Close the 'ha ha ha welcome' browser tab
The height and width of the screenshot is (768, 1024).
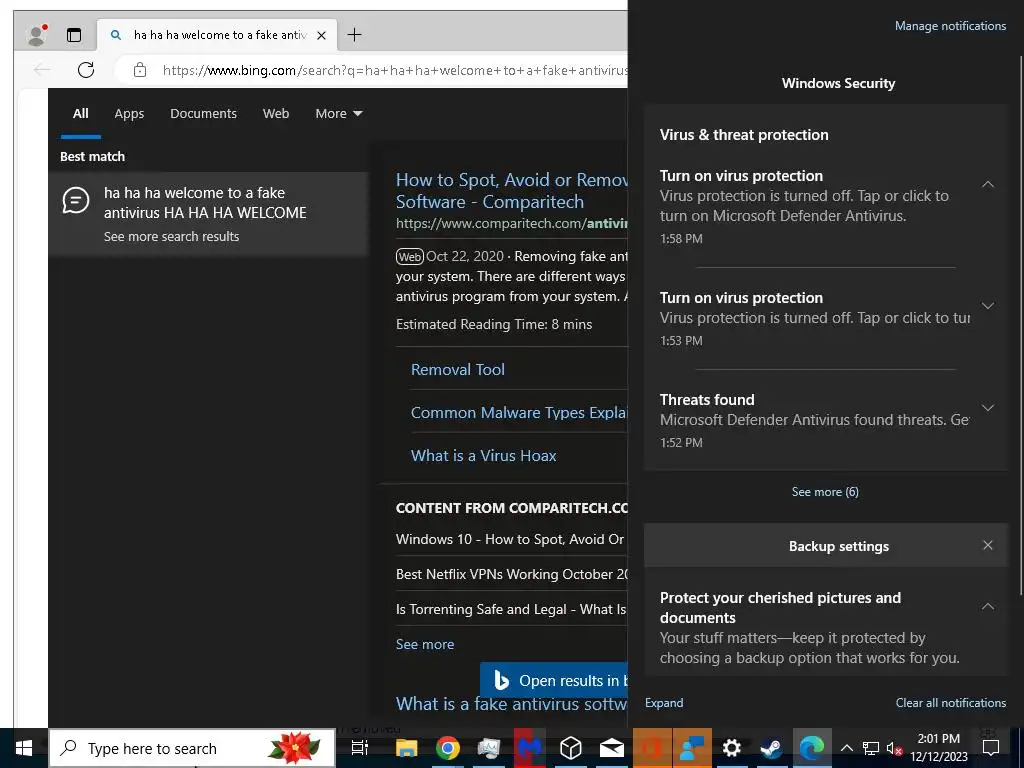321,35
